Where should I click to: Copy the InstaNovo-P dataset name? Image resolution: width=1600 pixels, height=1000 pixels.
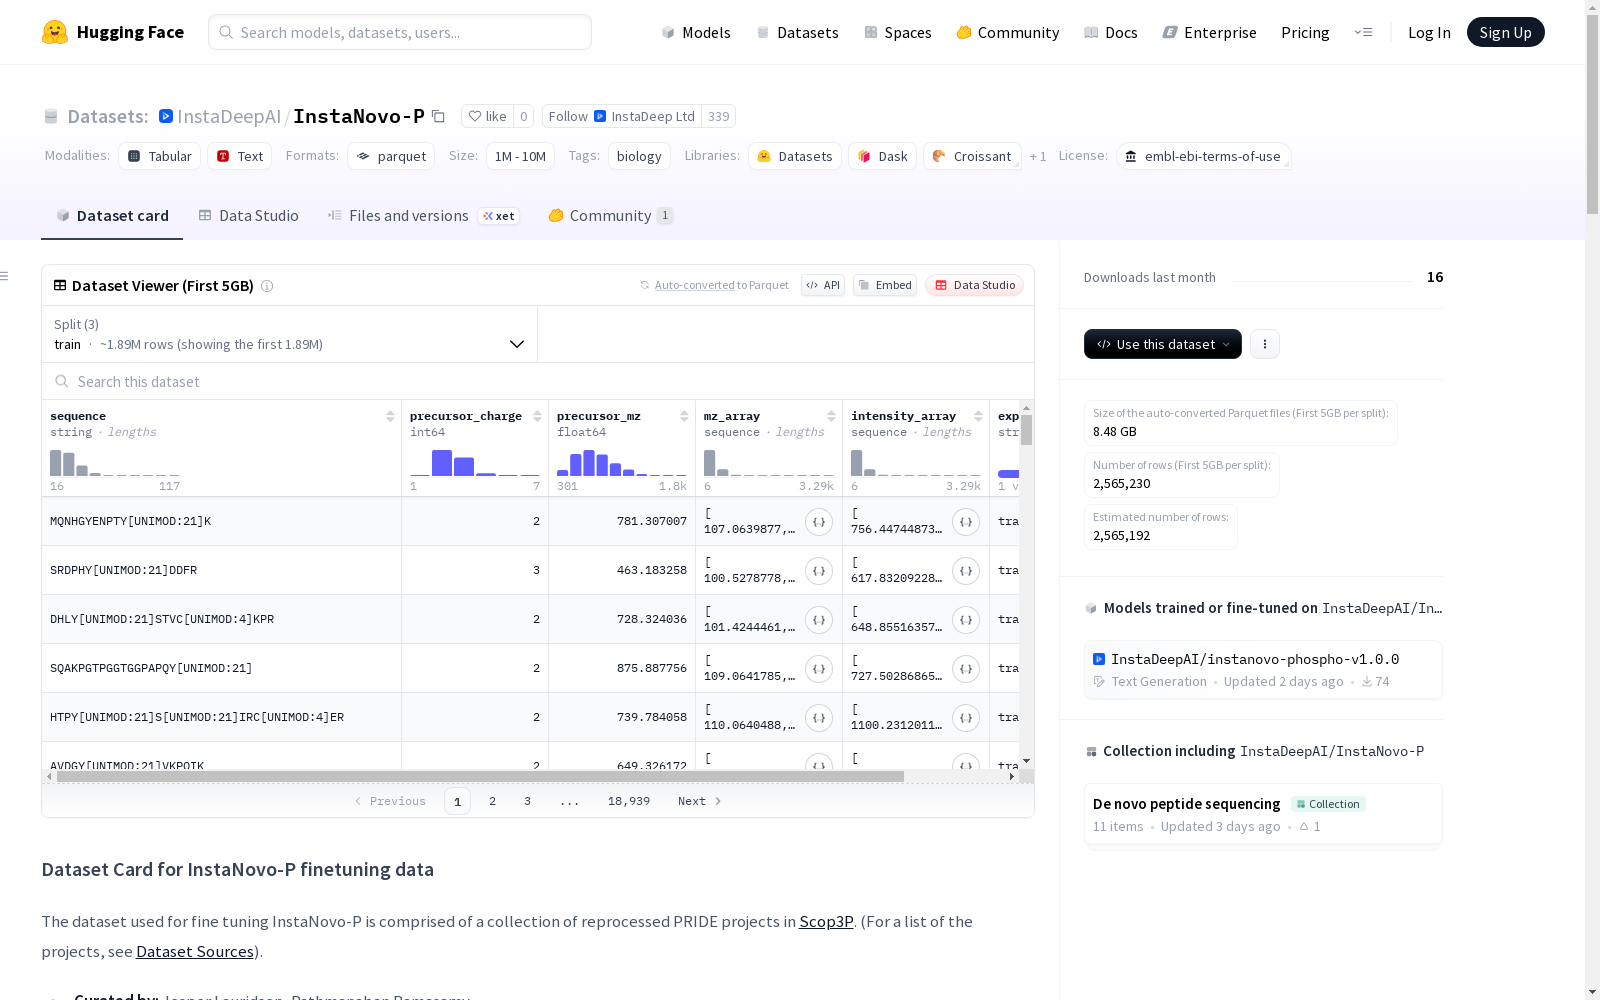tap(438, 116)
